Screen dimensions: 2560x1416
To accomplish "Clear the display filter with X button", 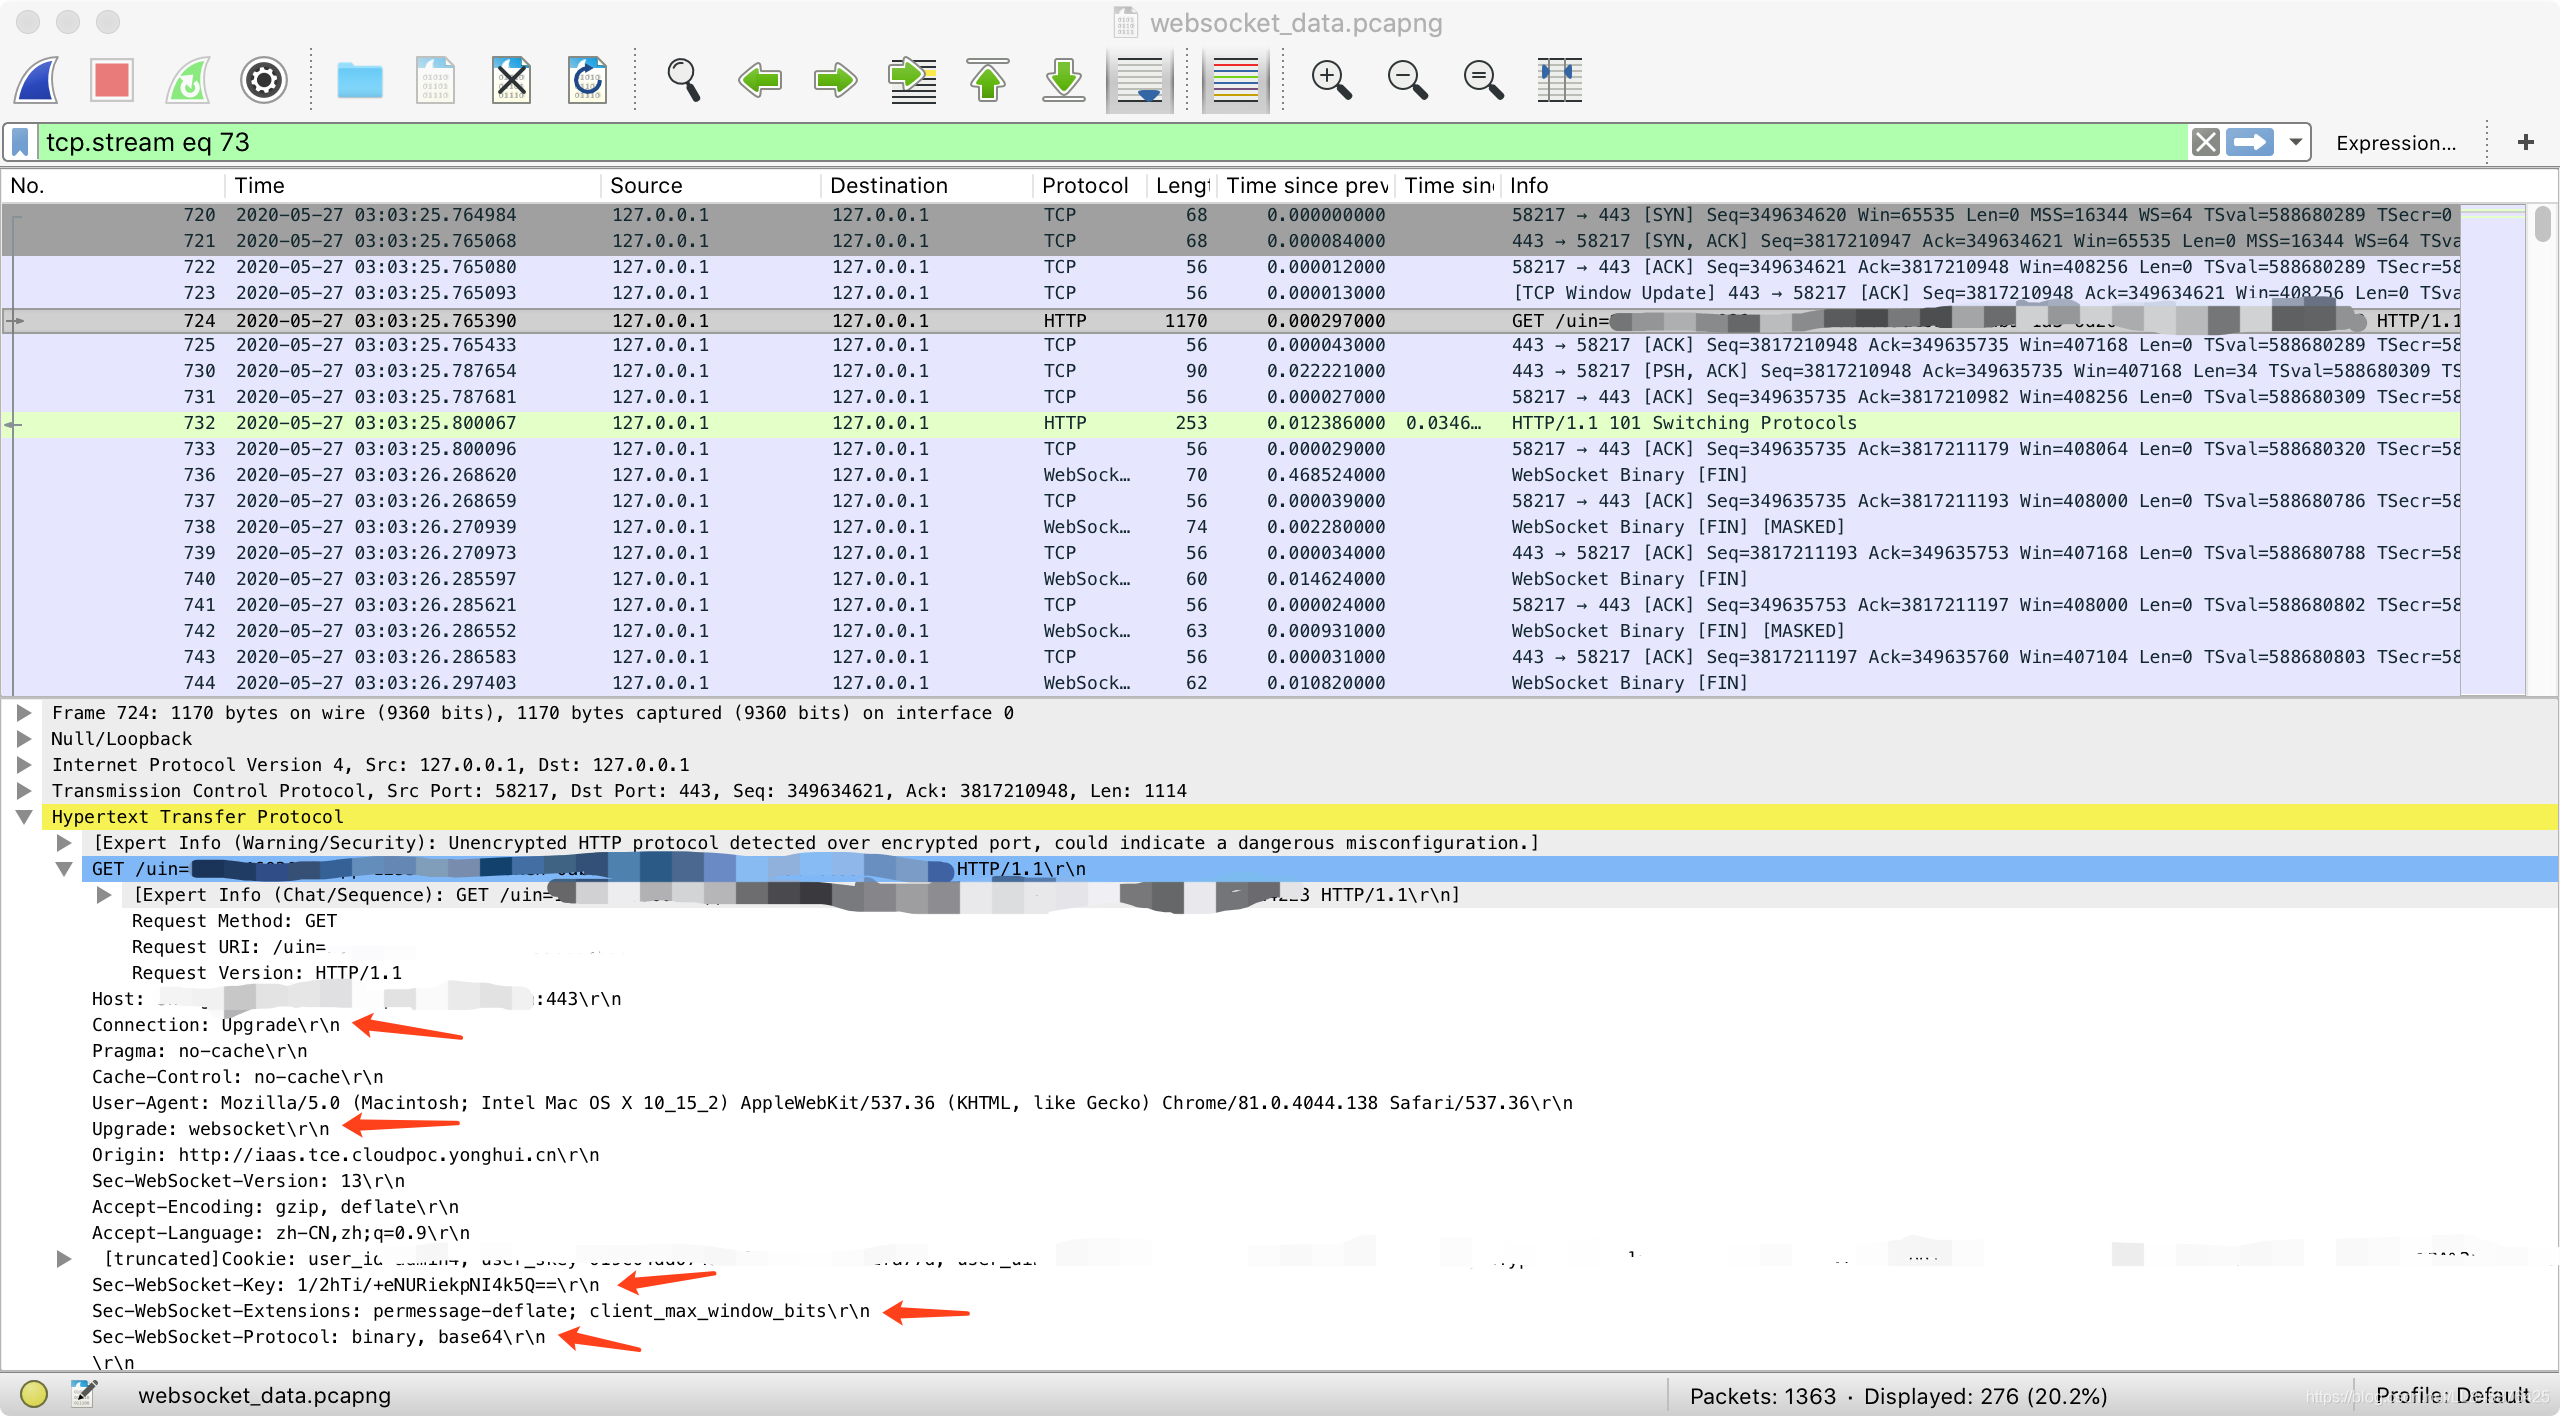I will coord(2205,142).
